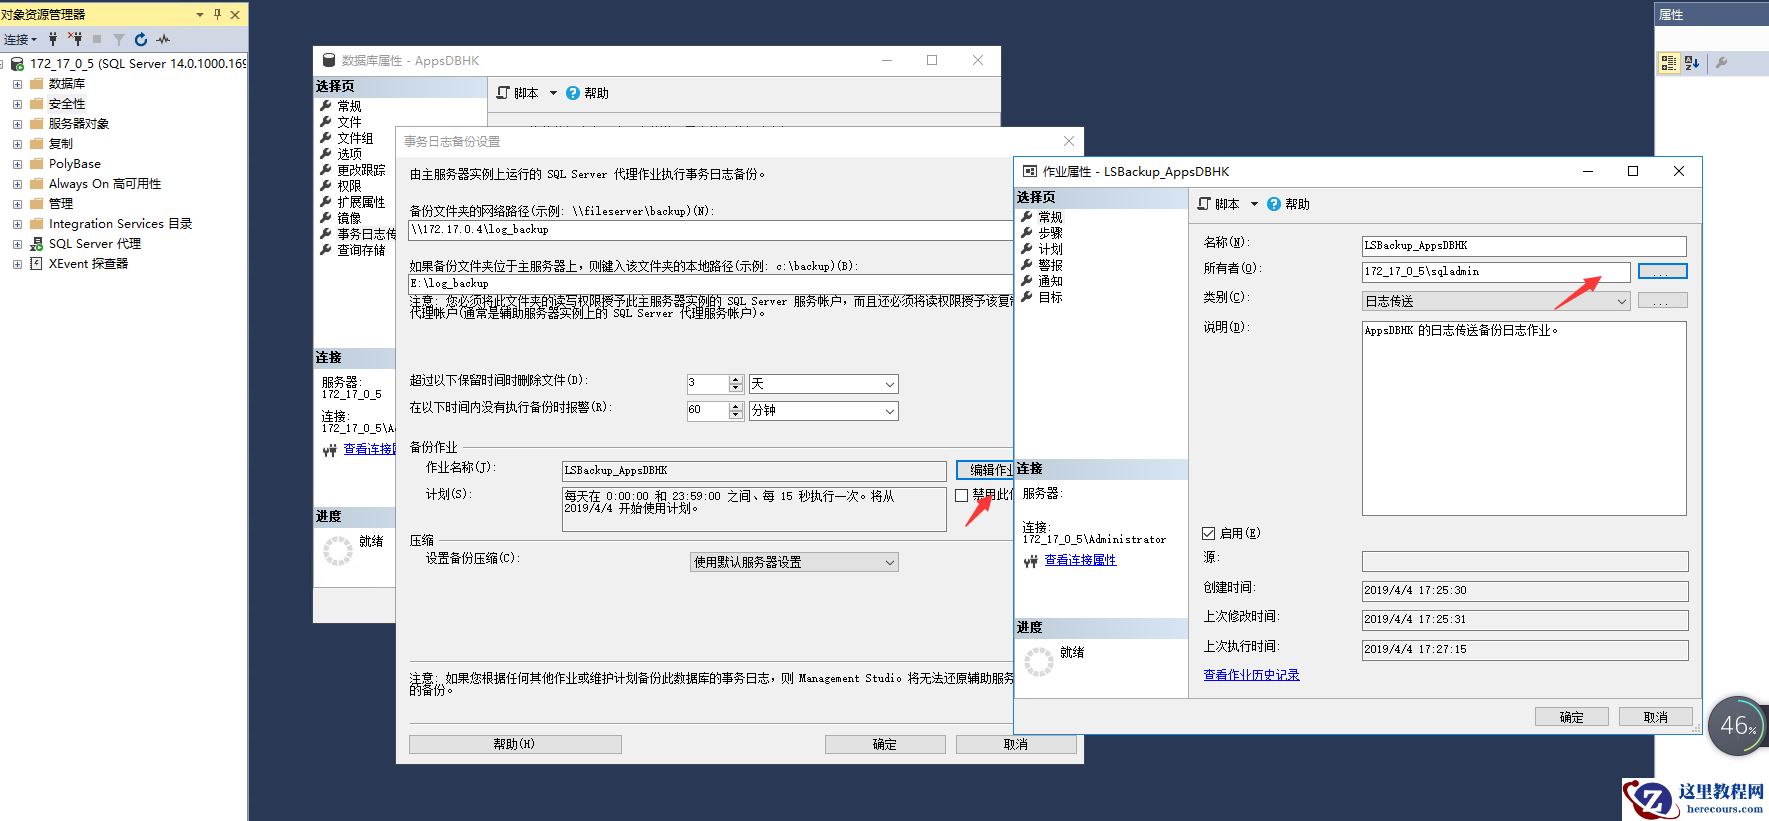Expand the 服务器对象 tree node
The image size is (1769, 821).
(17, 124)
